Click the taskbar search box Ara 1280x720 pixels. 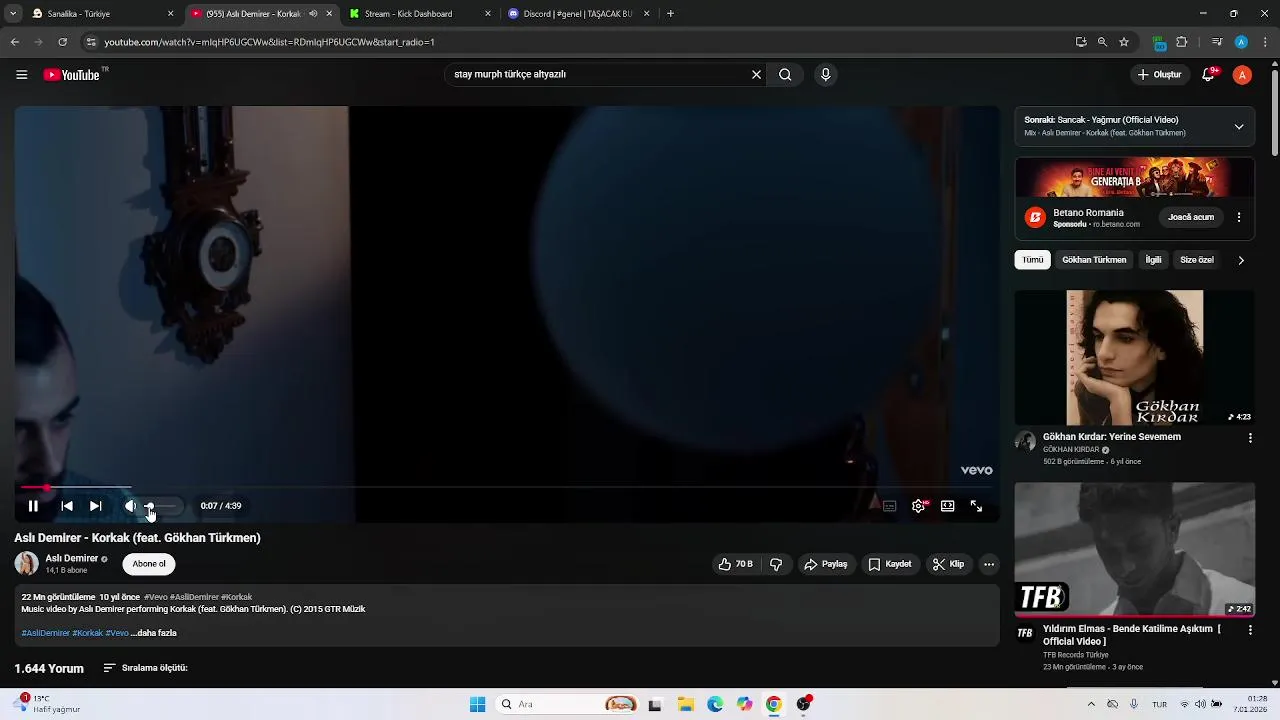(567, 704)
